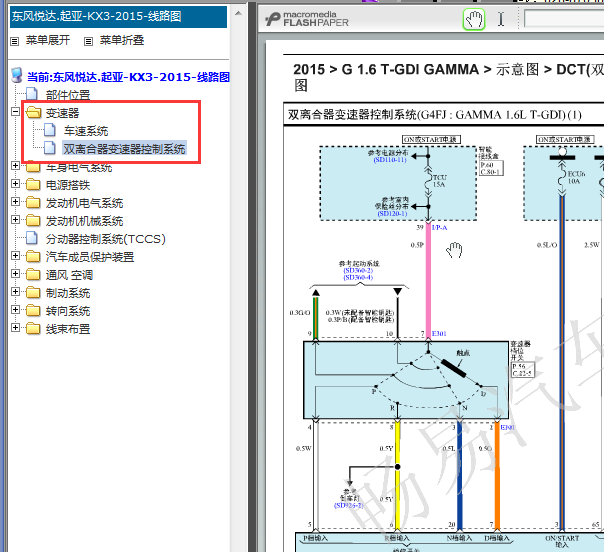Click the page icon beside 分动器控制系统(TCCS)
This screenshot has width=604, height=552.
click(x=32, y=238)
